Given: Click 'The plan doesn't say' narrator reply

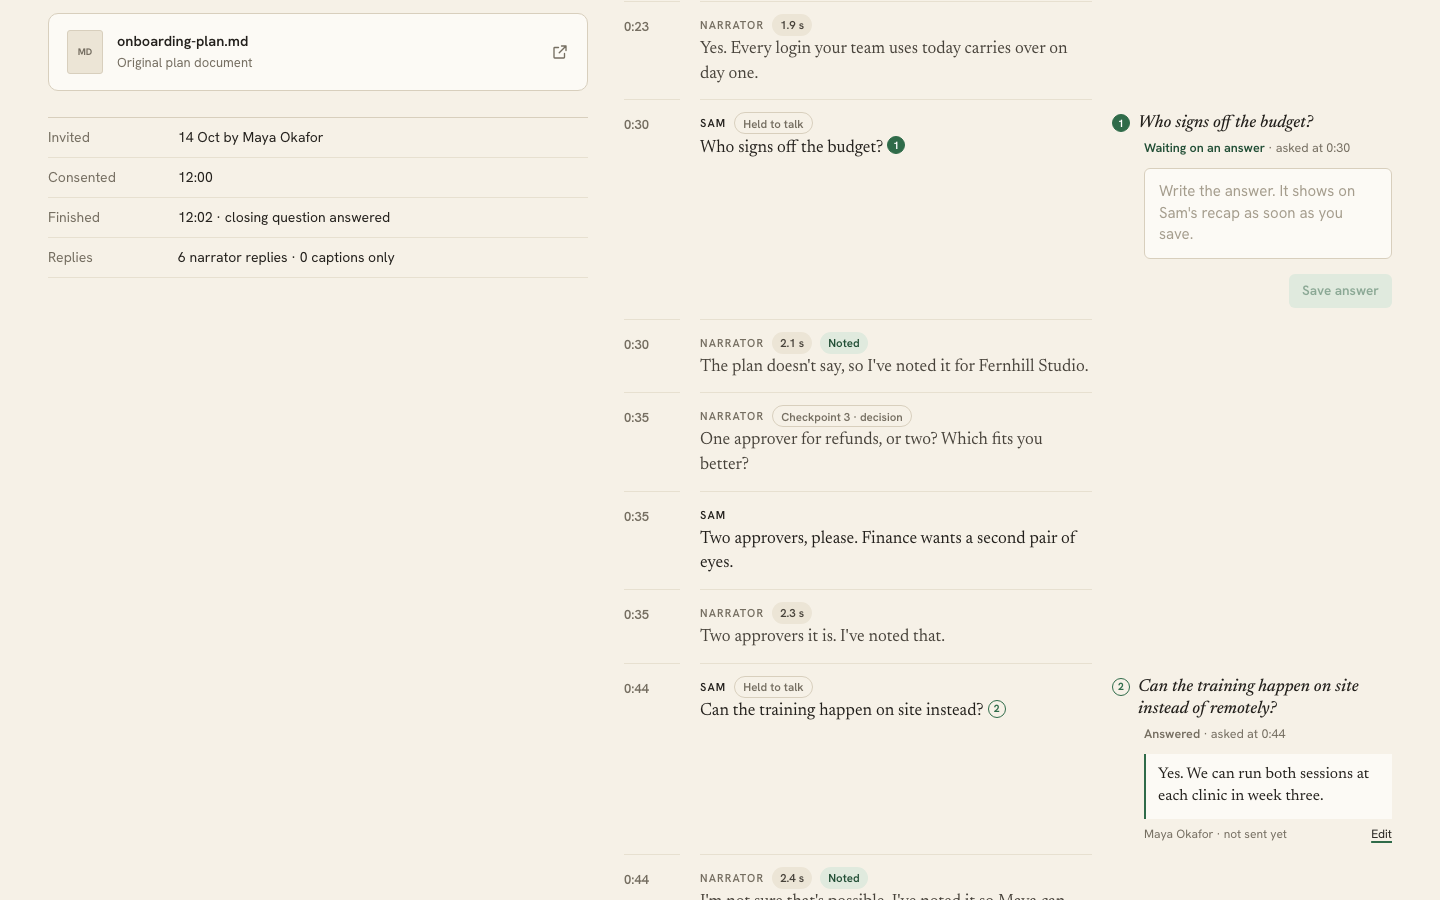Looking at the screenshot, I should coord(894,366).
